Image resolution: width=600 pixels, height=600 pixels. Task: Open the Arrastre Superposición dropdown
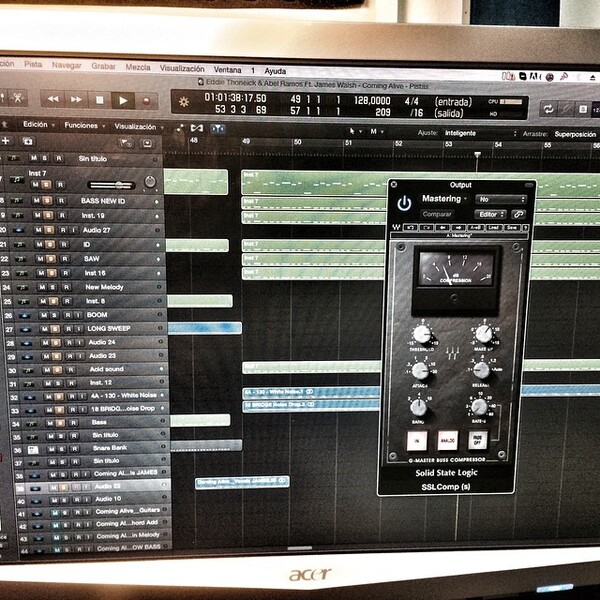click(x=575, y=134)
